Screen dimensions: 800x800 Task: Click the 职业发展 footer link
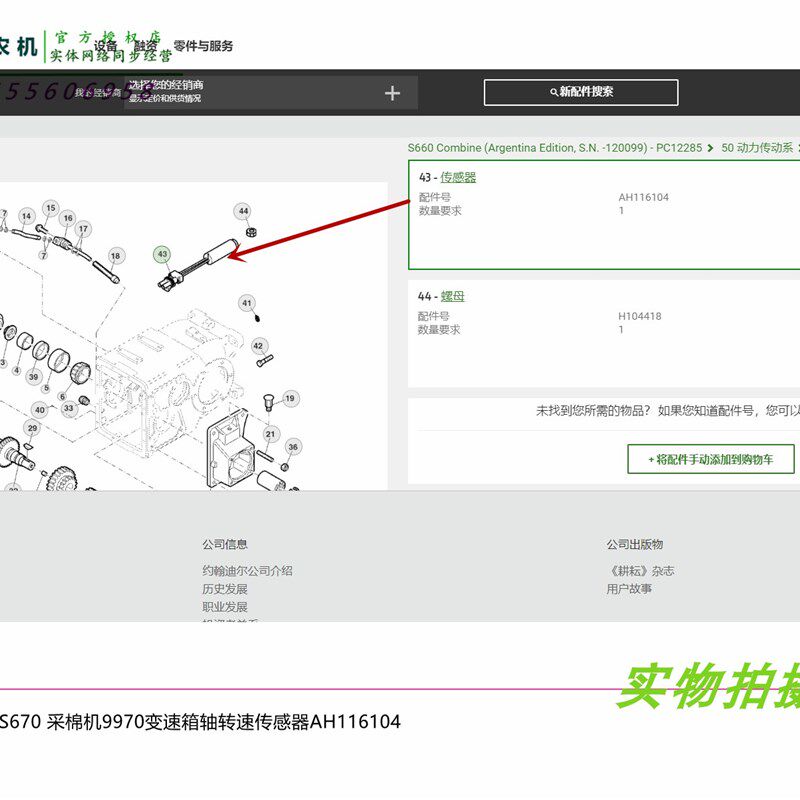224,607
